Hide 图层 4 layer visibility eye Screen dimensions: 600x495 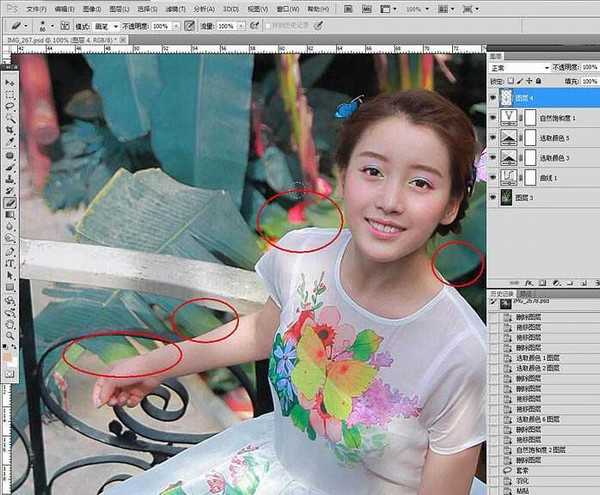(493, 97)
